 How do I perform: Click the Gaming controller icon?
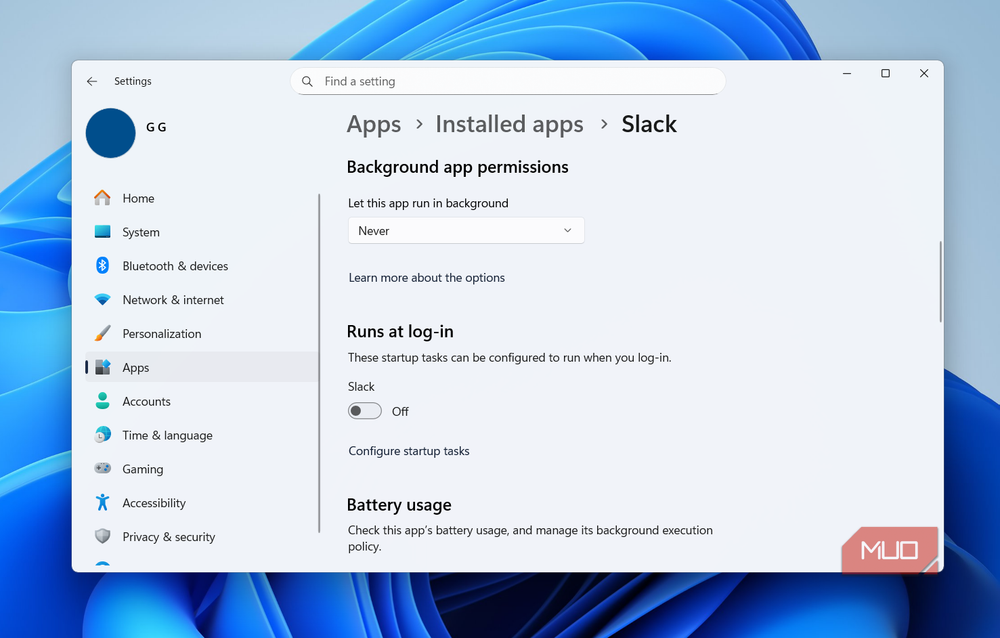coord(102,468)
